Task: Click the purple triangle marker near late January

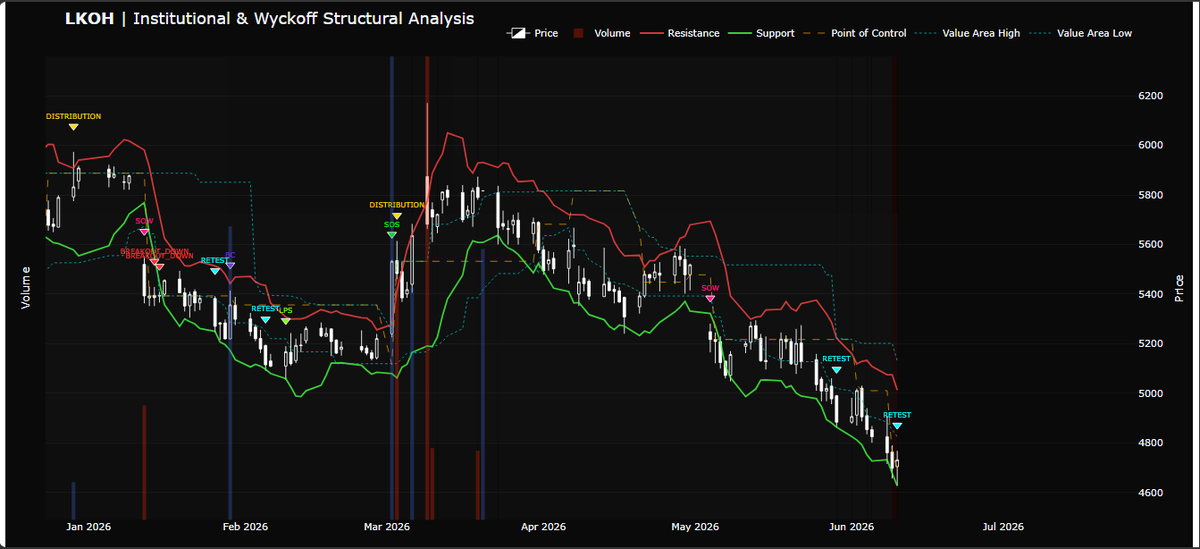Action: 230,265
